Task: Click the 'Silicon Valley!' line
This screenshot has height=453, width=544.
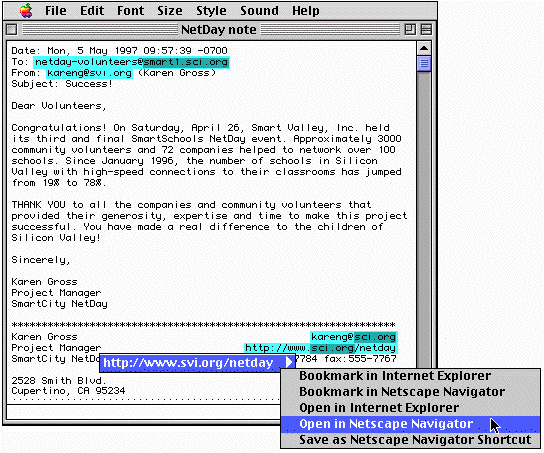Action: click(x=56, y=238)
